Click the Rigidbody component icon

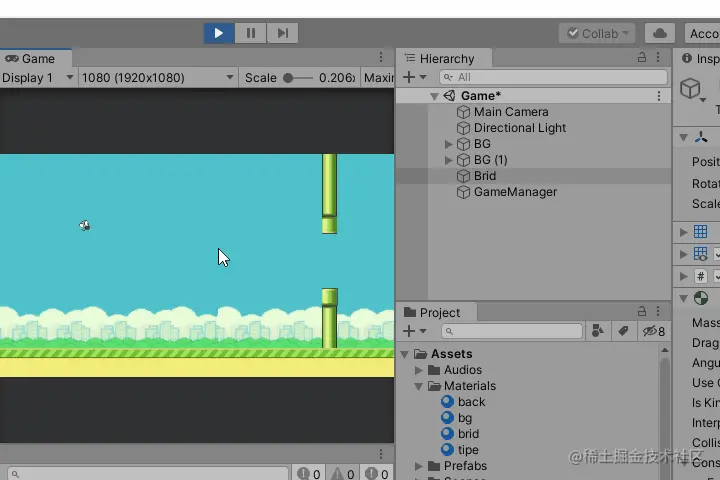pos(701,299)
